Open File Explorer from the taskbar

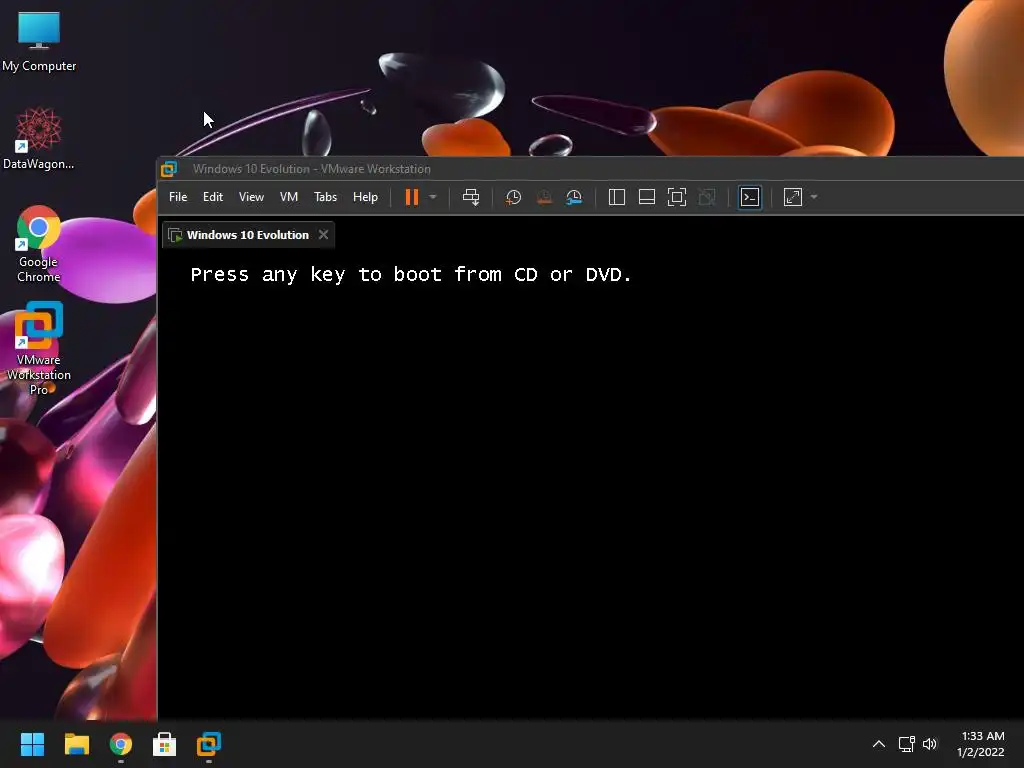(76, 744)
